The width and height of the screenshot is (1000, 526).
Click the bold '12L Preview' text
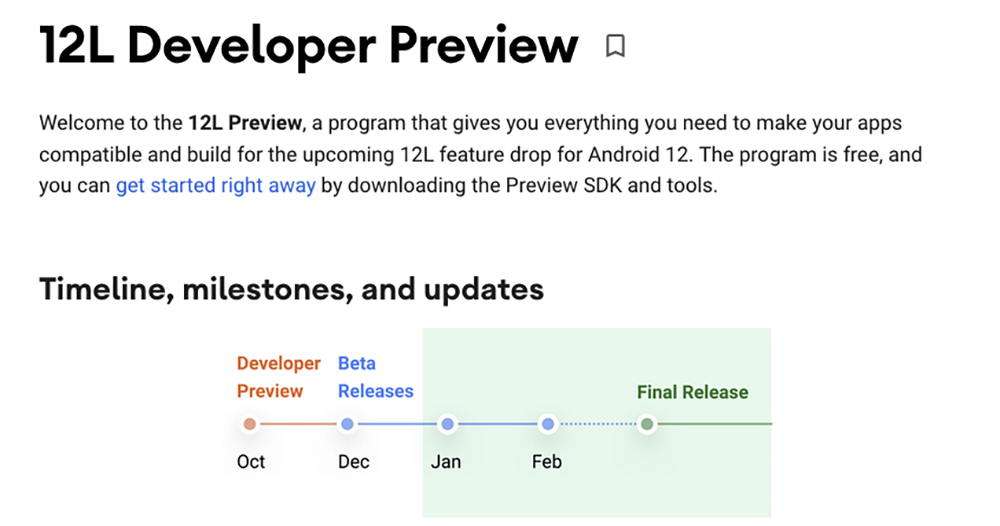coord(245,122)
